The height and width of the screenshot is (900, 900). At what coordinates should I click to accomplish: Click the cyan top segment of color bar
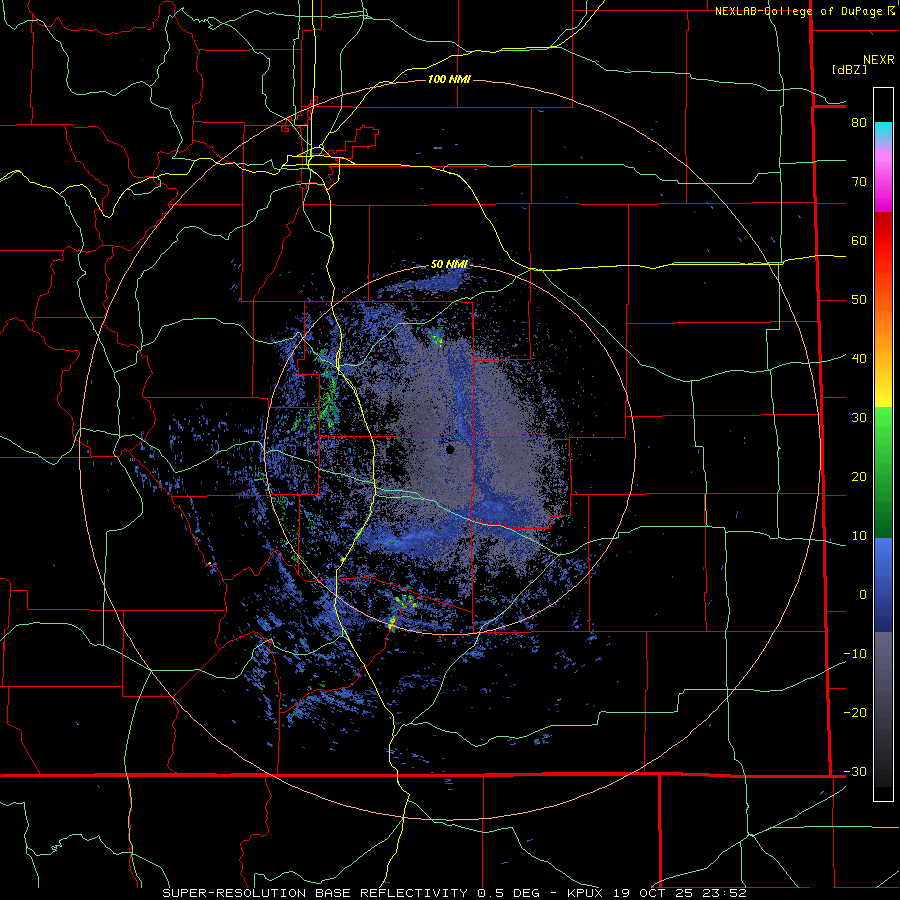coord(883,130)
